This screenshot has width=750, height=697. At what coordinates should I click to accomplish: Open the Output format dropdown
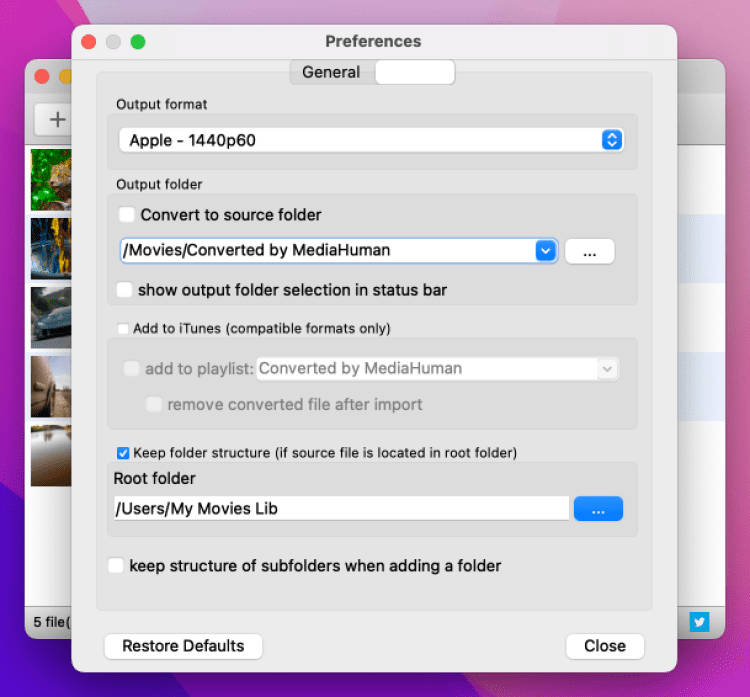(371, 140)
